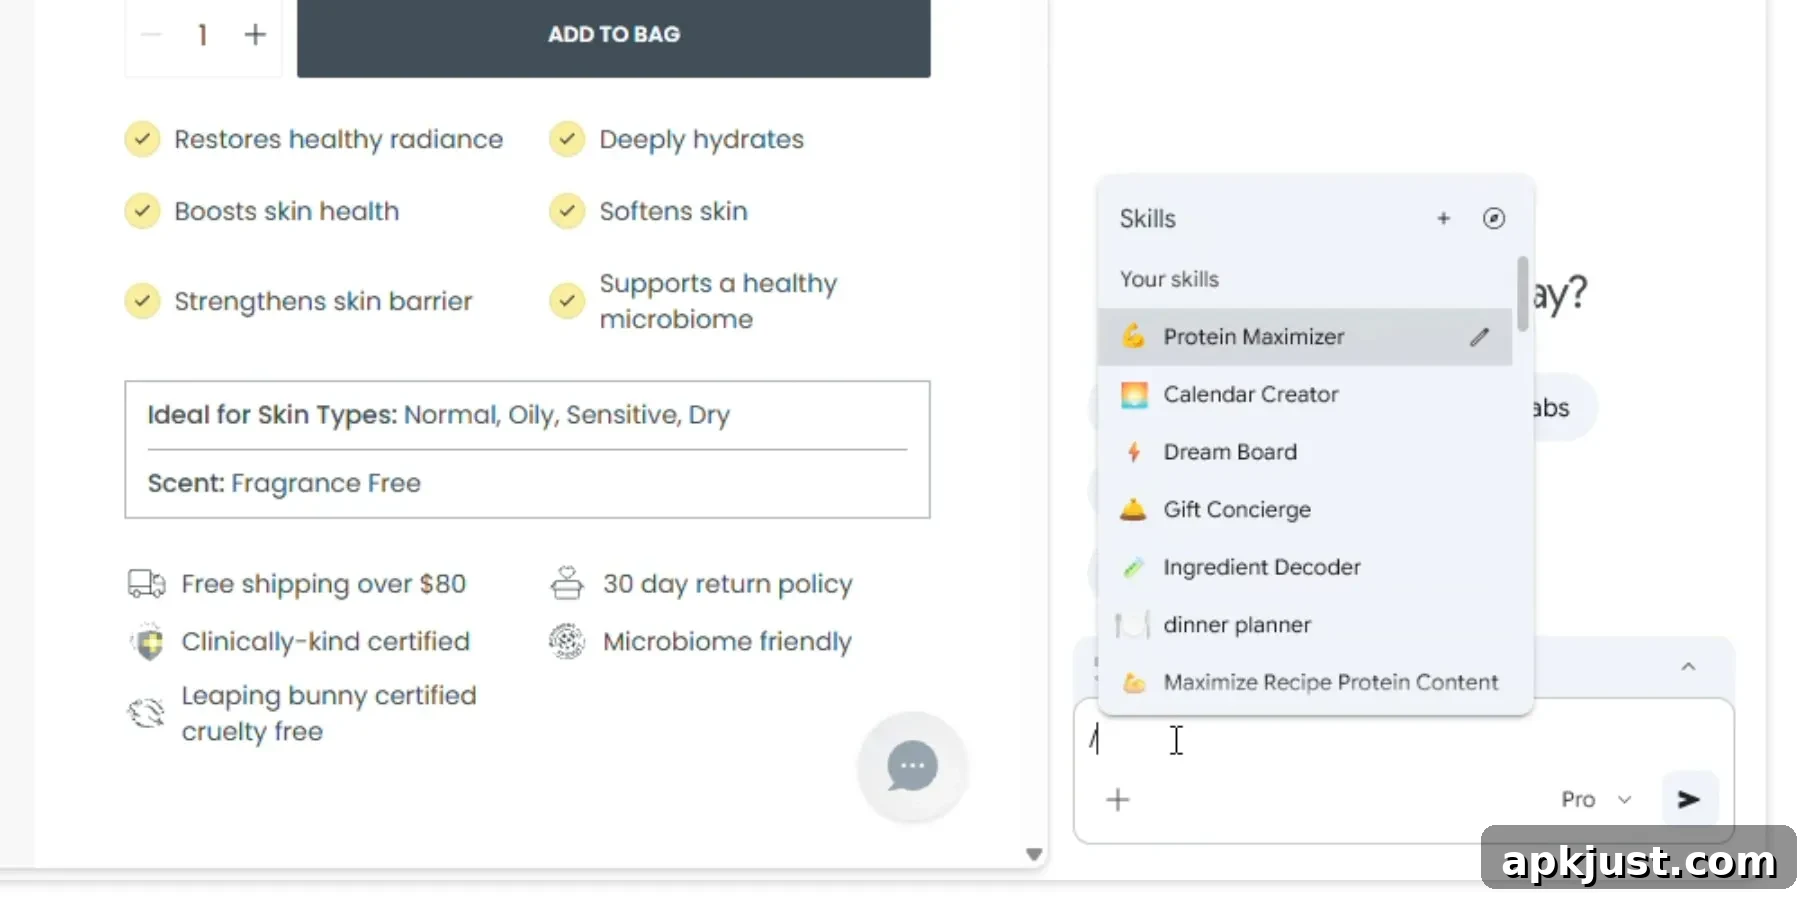
Task: Click the free shipping truck icon
Action: (x=147, y=583)
